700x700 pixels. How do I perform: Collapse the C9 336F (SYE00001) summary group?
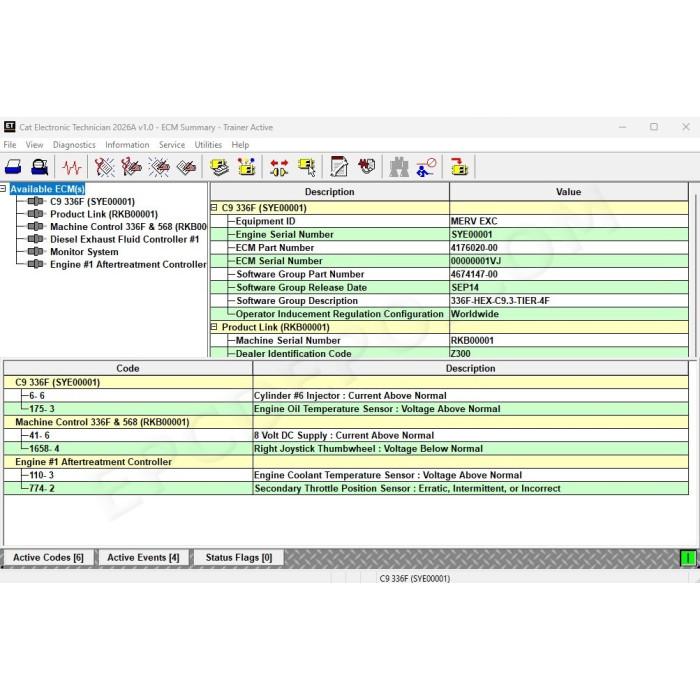214,208
